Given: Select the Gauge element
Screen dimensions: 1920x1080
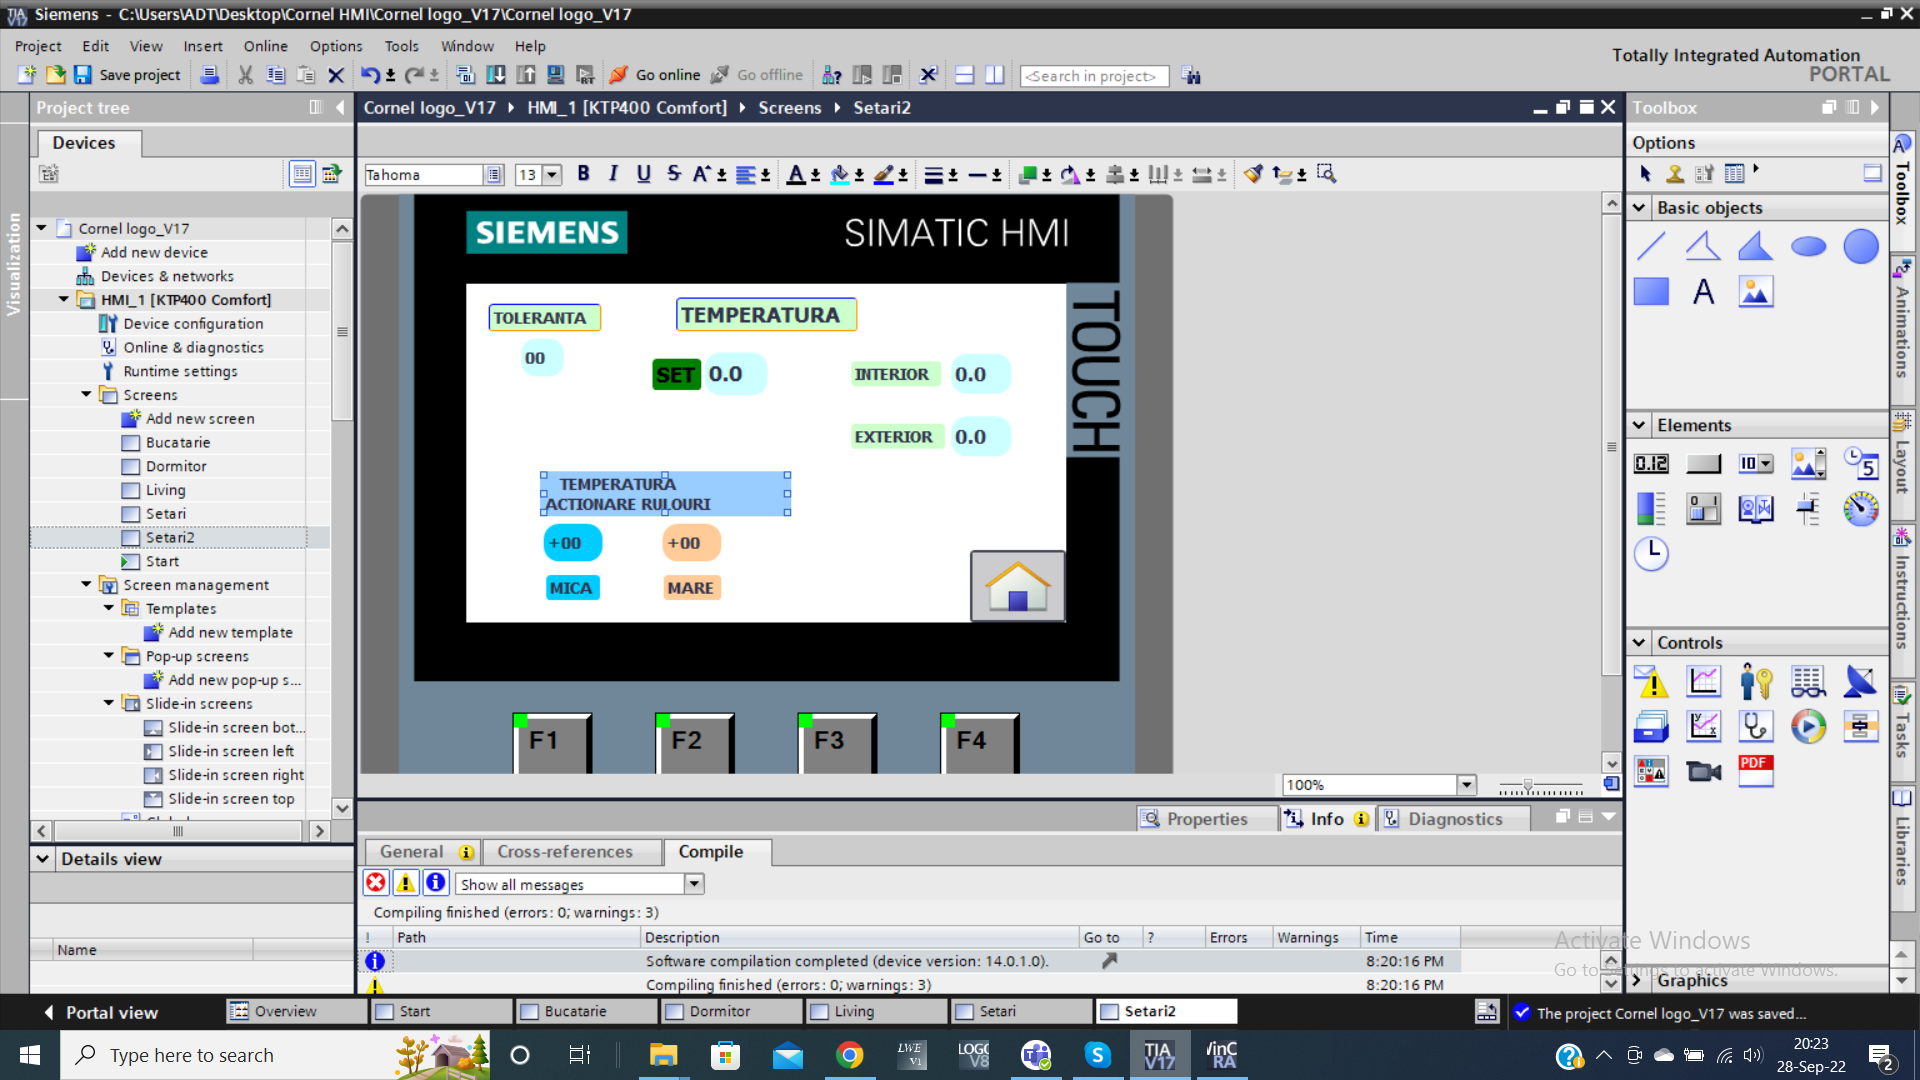Looking at the screenshot, I should pyautogui.click(x=1860, y=509).
